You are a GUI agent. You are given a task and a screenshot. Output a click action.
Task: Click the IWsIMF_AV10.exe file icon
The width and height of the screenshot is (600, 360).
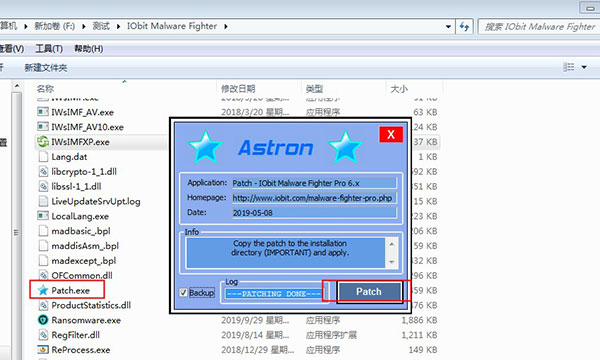[43, 127]
